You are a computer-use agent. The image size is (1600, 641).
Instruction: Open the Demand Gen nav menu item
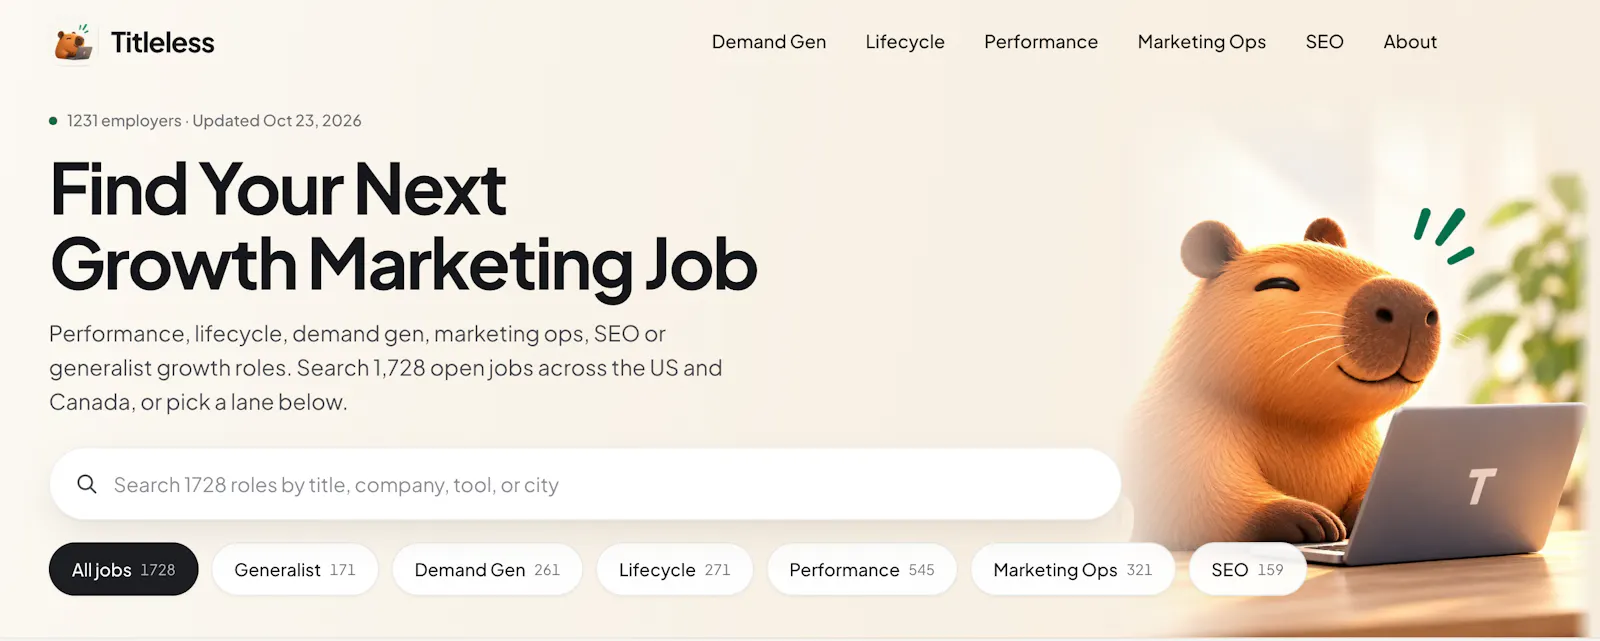[x=769, y=42]
